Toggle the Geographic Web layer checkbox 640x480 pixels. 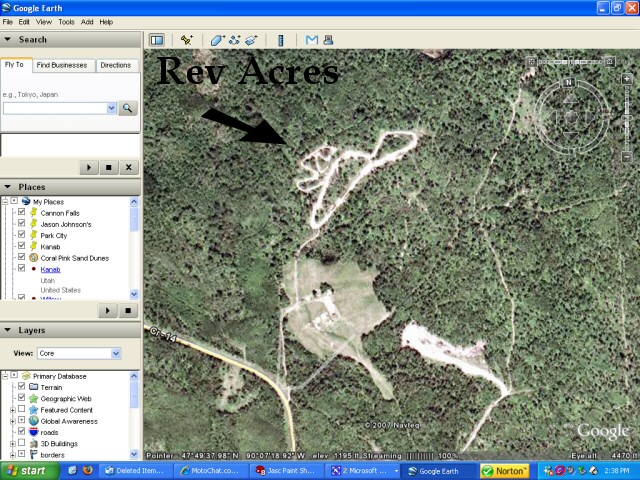[22, 398]
